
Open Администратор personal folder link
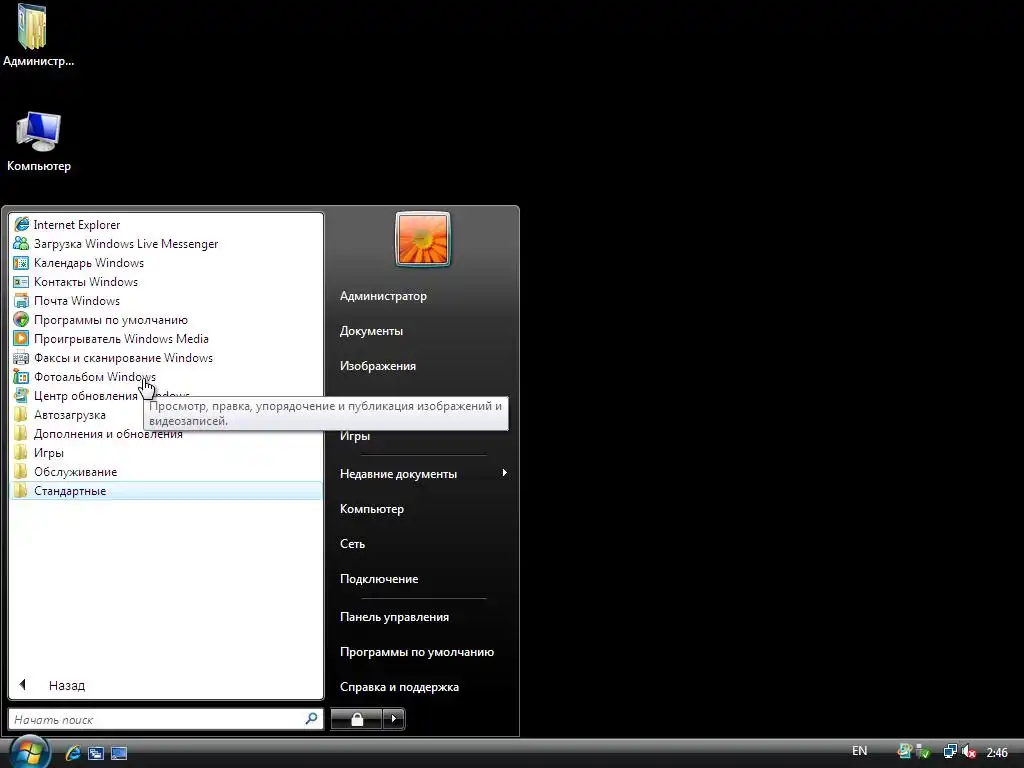[x=383, y=296]
